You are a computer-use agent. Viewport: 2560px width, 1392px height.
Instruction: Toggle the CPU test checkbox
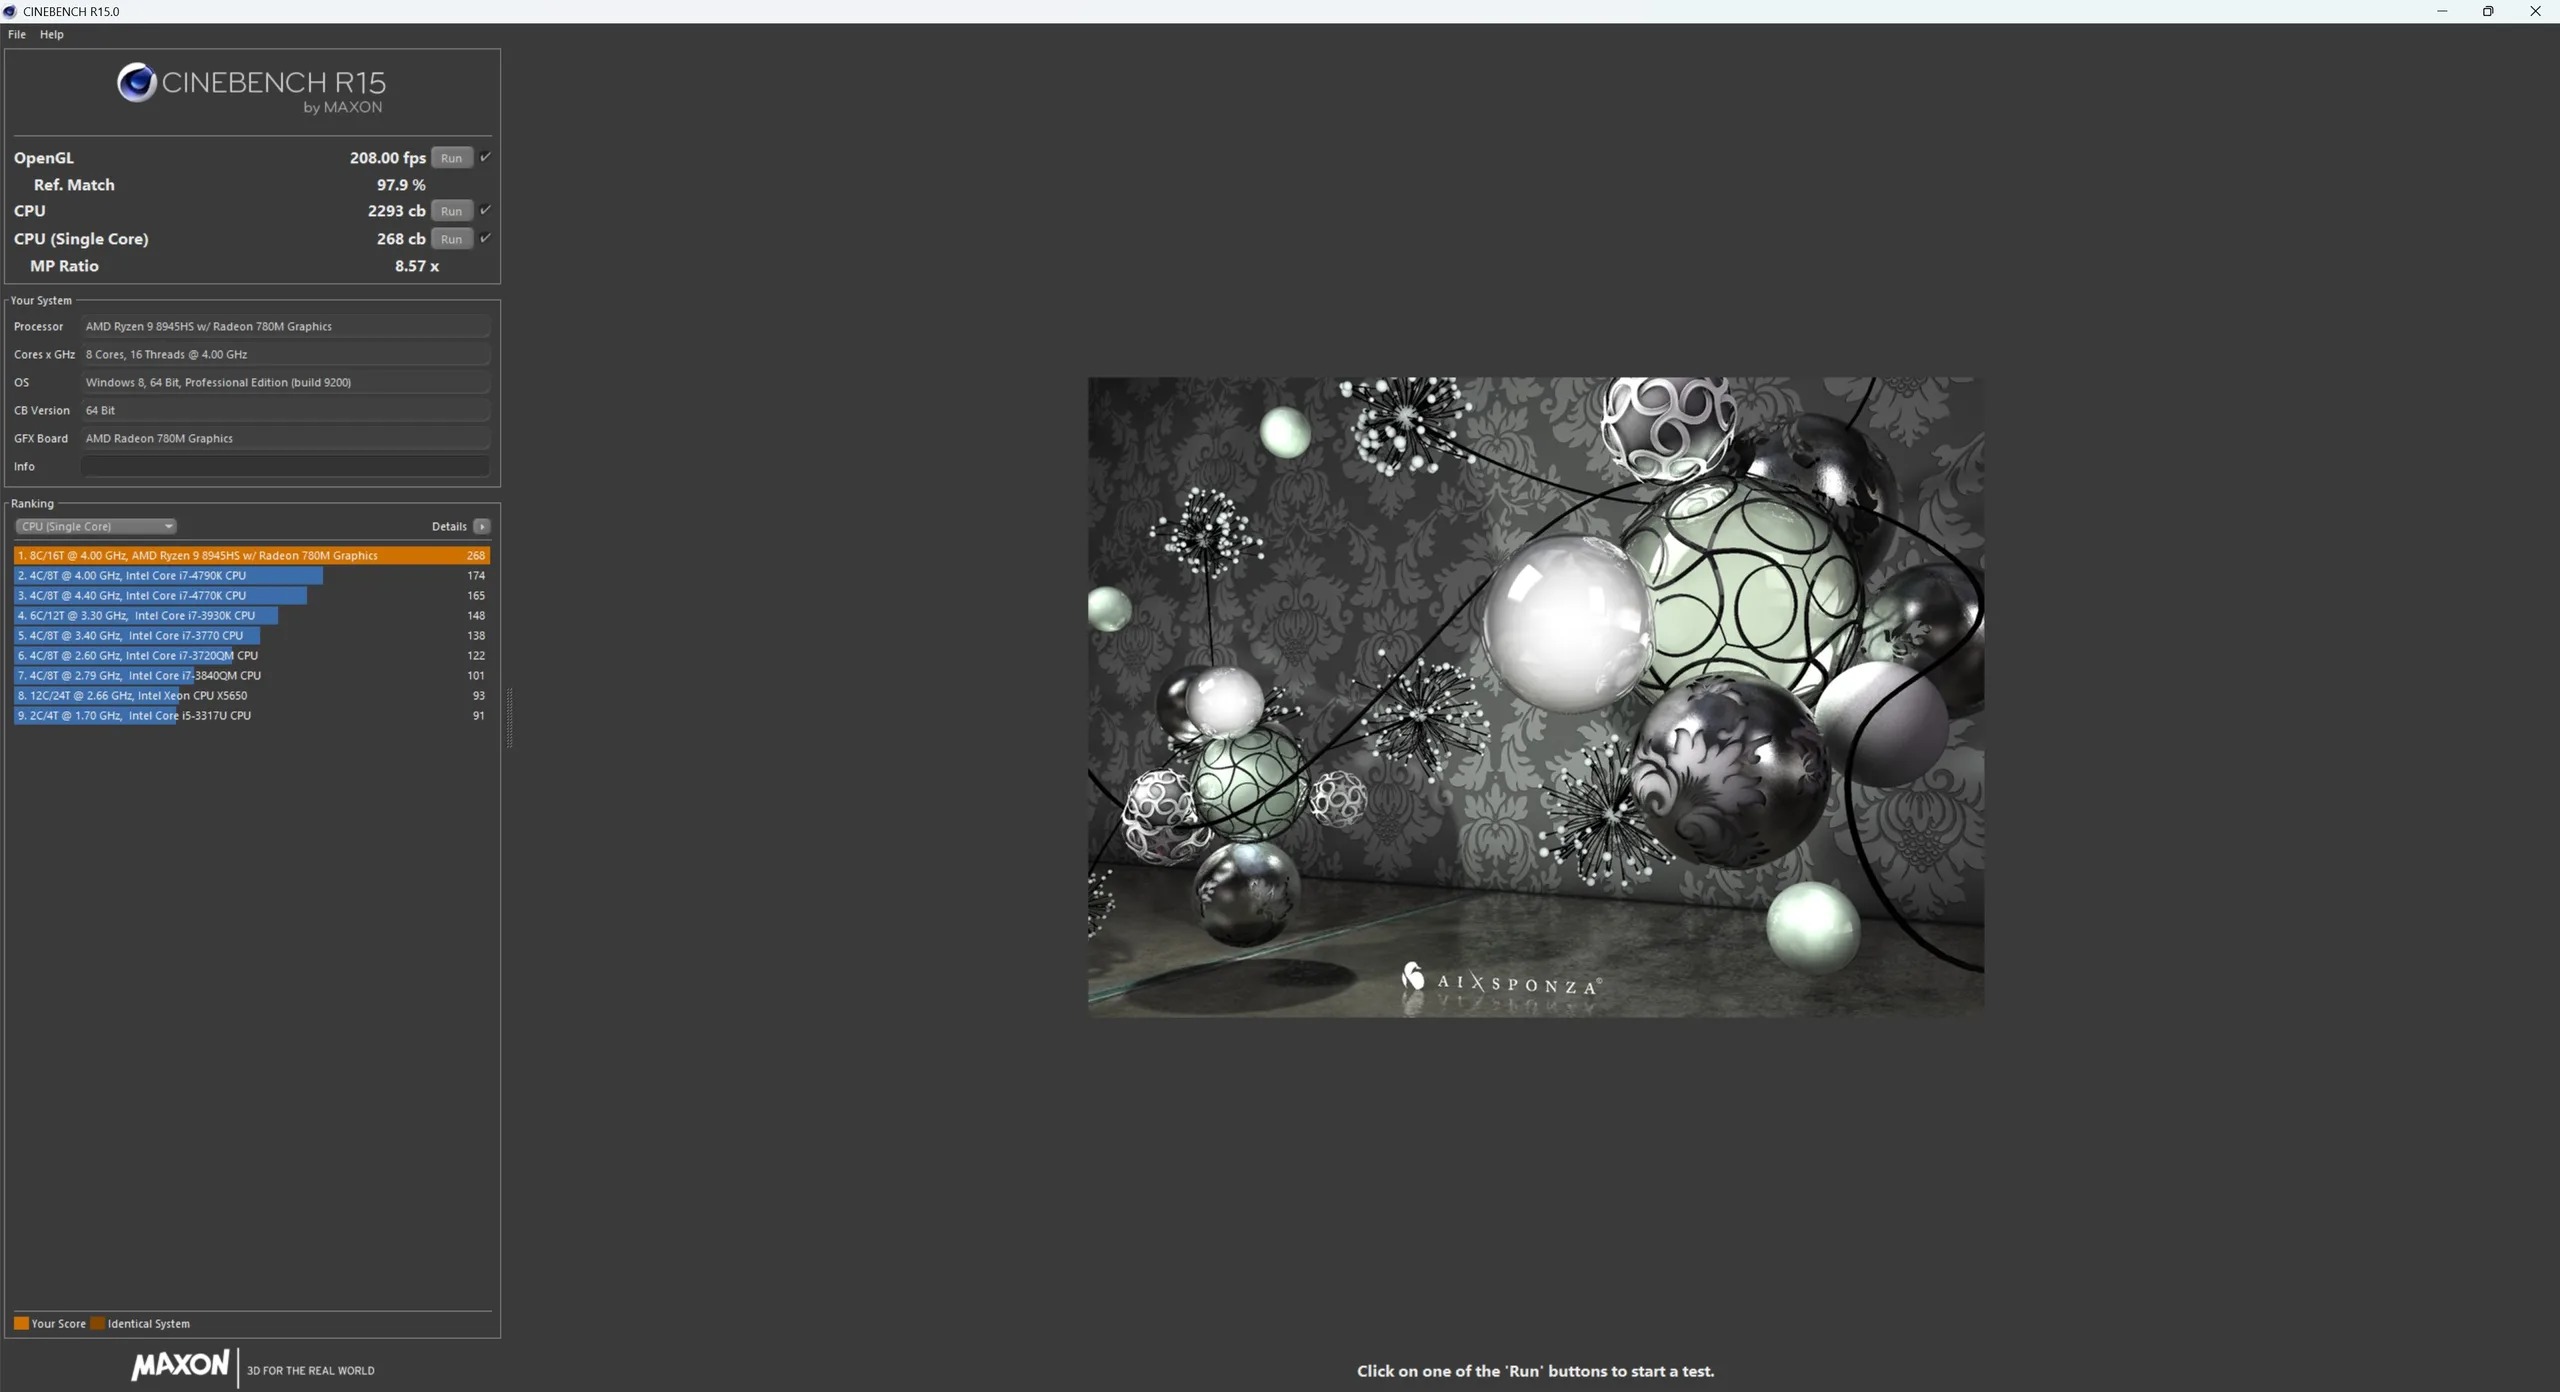pos(485,210)
